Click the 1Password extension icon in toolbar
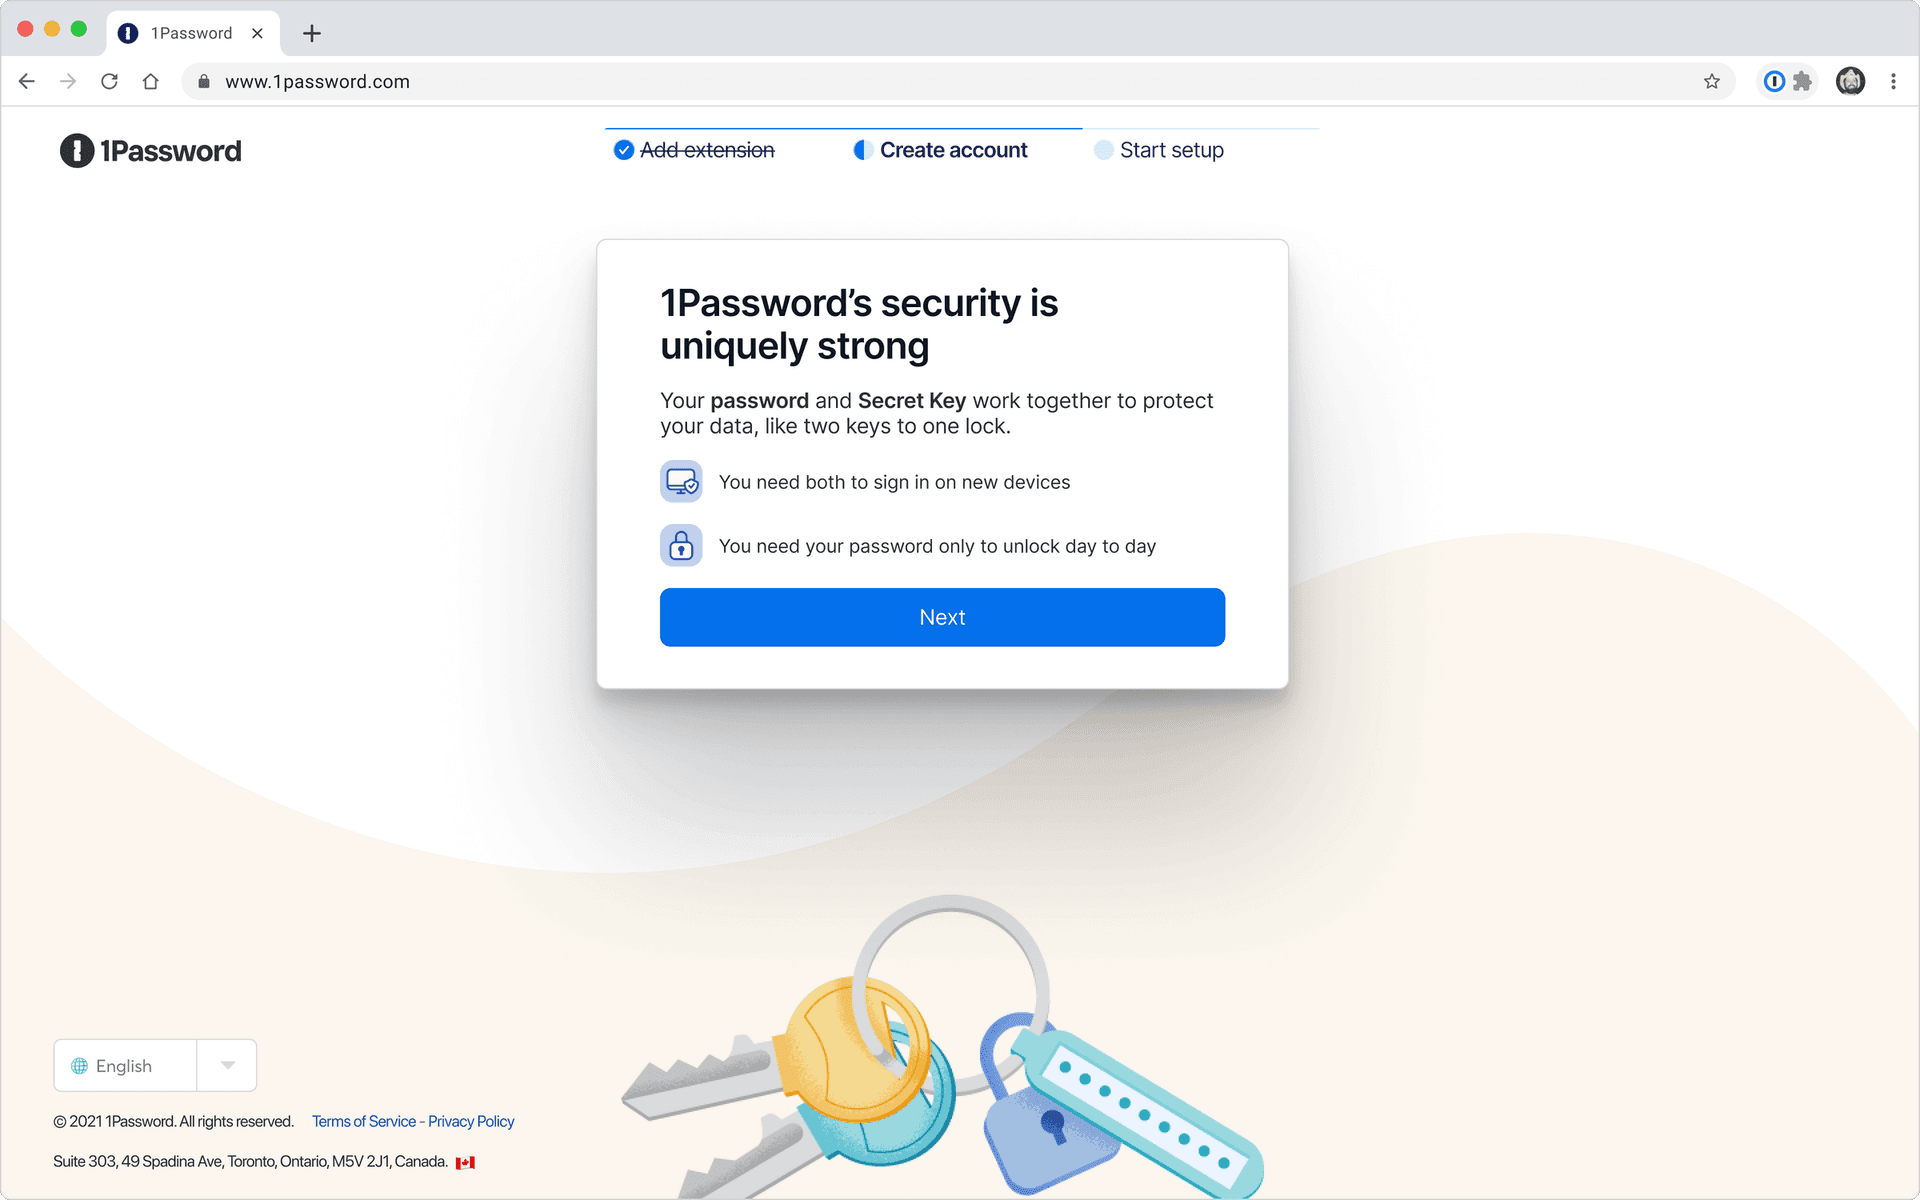1920x1200 pixels. (1774, 82)
